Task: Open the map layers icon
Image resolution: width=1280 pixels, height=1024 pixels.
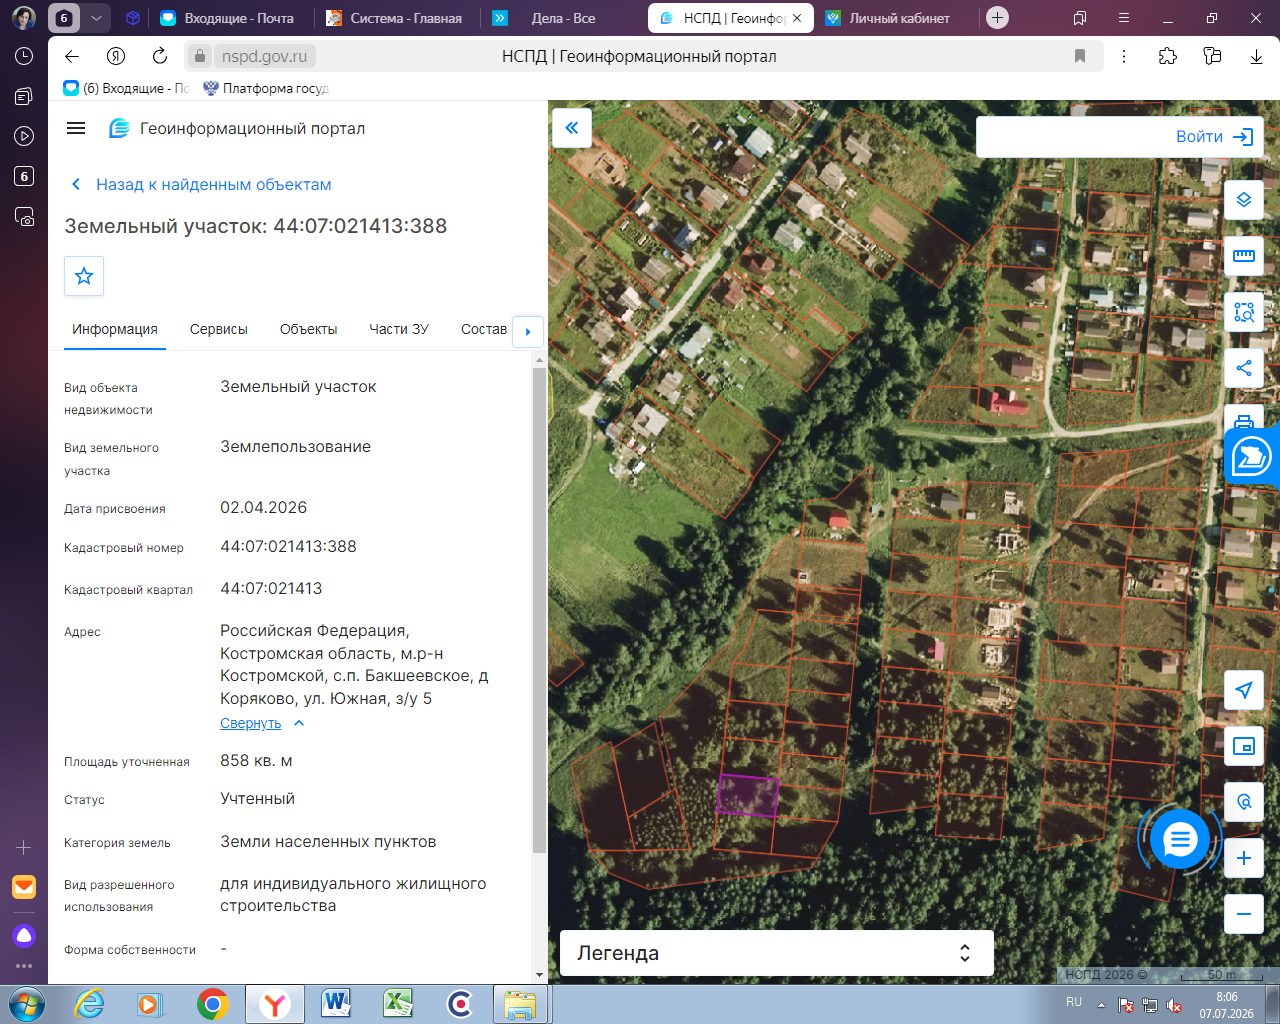Action: pyautogui.click(x=1244, y=200)
